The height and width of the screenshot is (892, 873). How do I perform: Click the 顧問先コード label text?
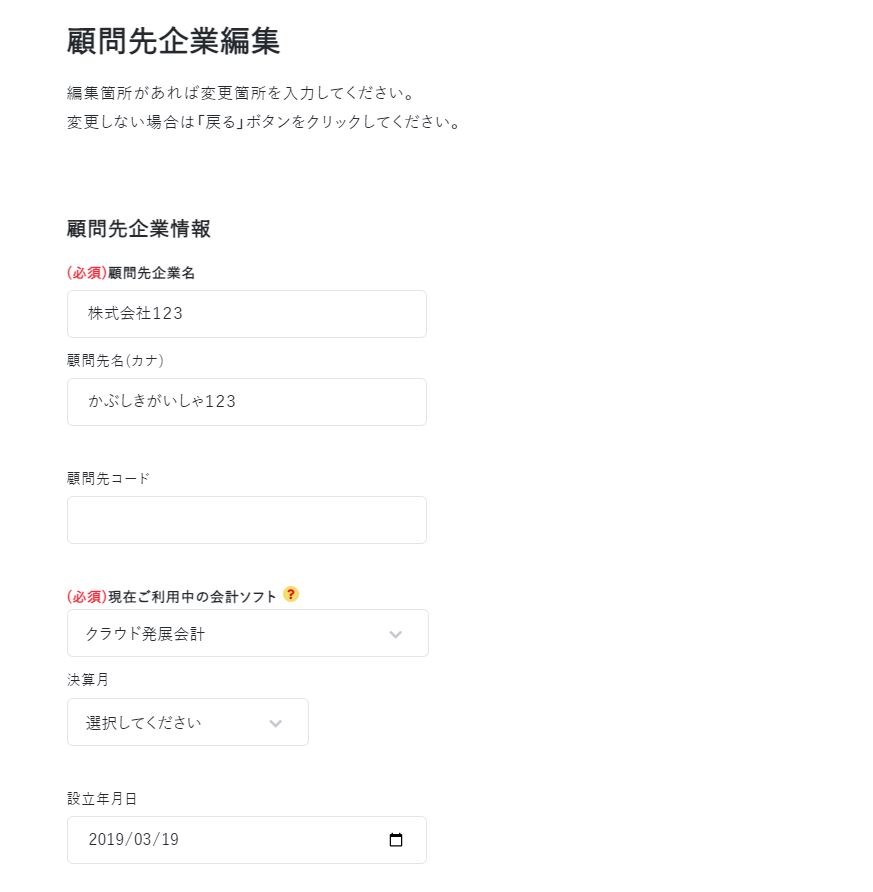pos(108,478)
